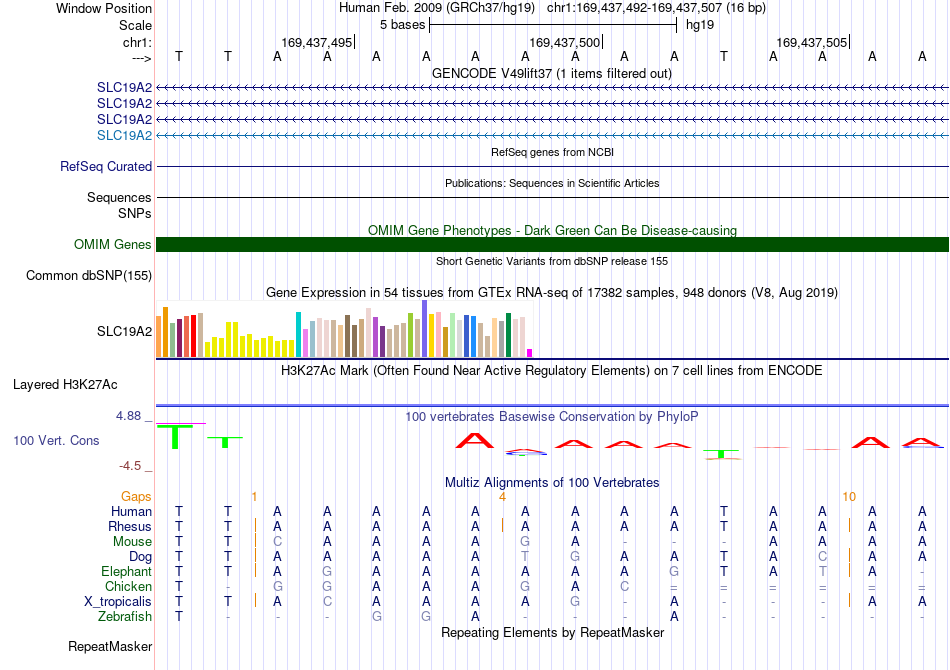
Task: Click the tall blue-violet GTEx expression bar
Action: pyautogui.click(x=425, y=329)
